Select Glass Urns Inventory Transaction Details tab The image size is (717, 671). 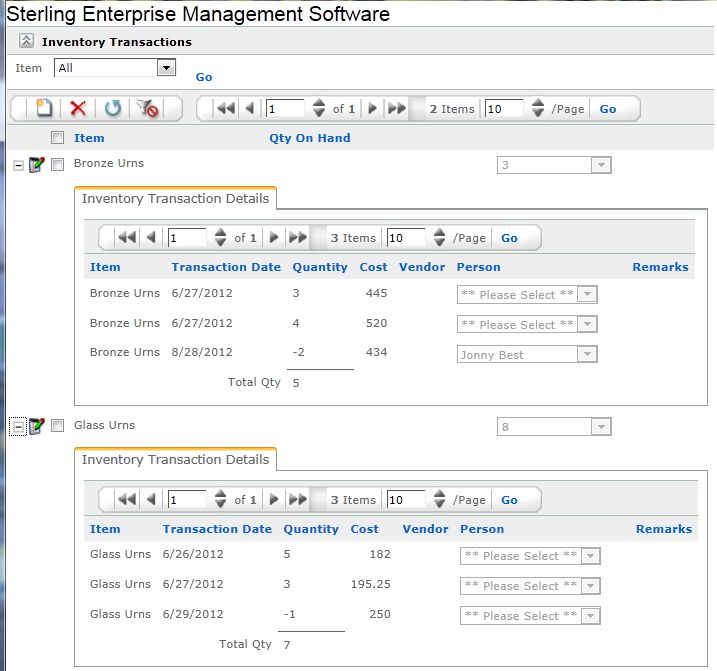tap(175, 459)
